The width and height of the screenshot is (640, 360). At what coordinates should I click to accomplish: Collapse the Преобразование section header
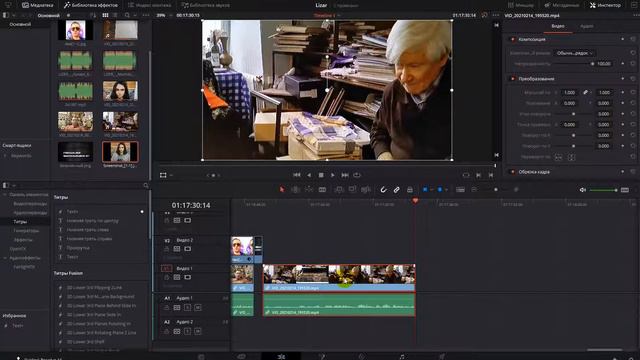[536, 78]
